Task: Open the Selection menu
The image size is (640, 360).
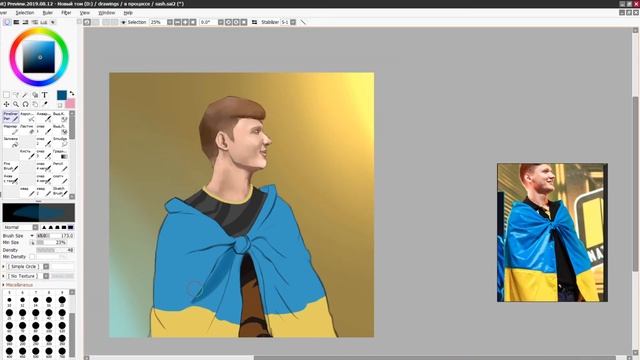Action: (25, 13)
